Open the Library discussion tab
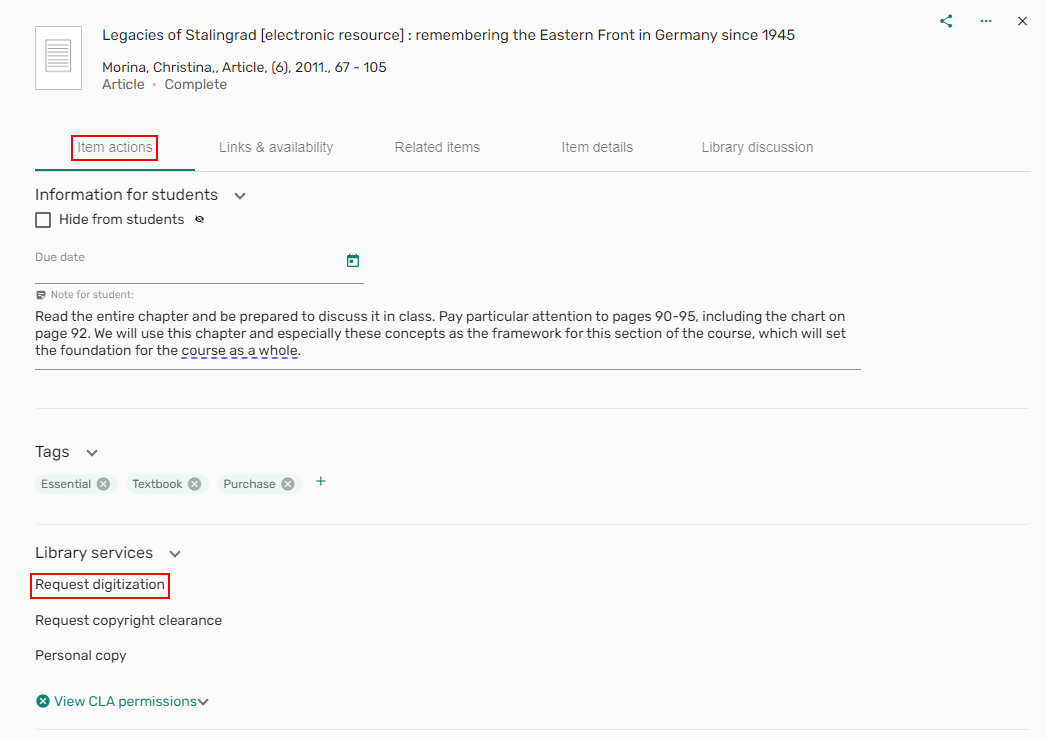 point(757,147)
